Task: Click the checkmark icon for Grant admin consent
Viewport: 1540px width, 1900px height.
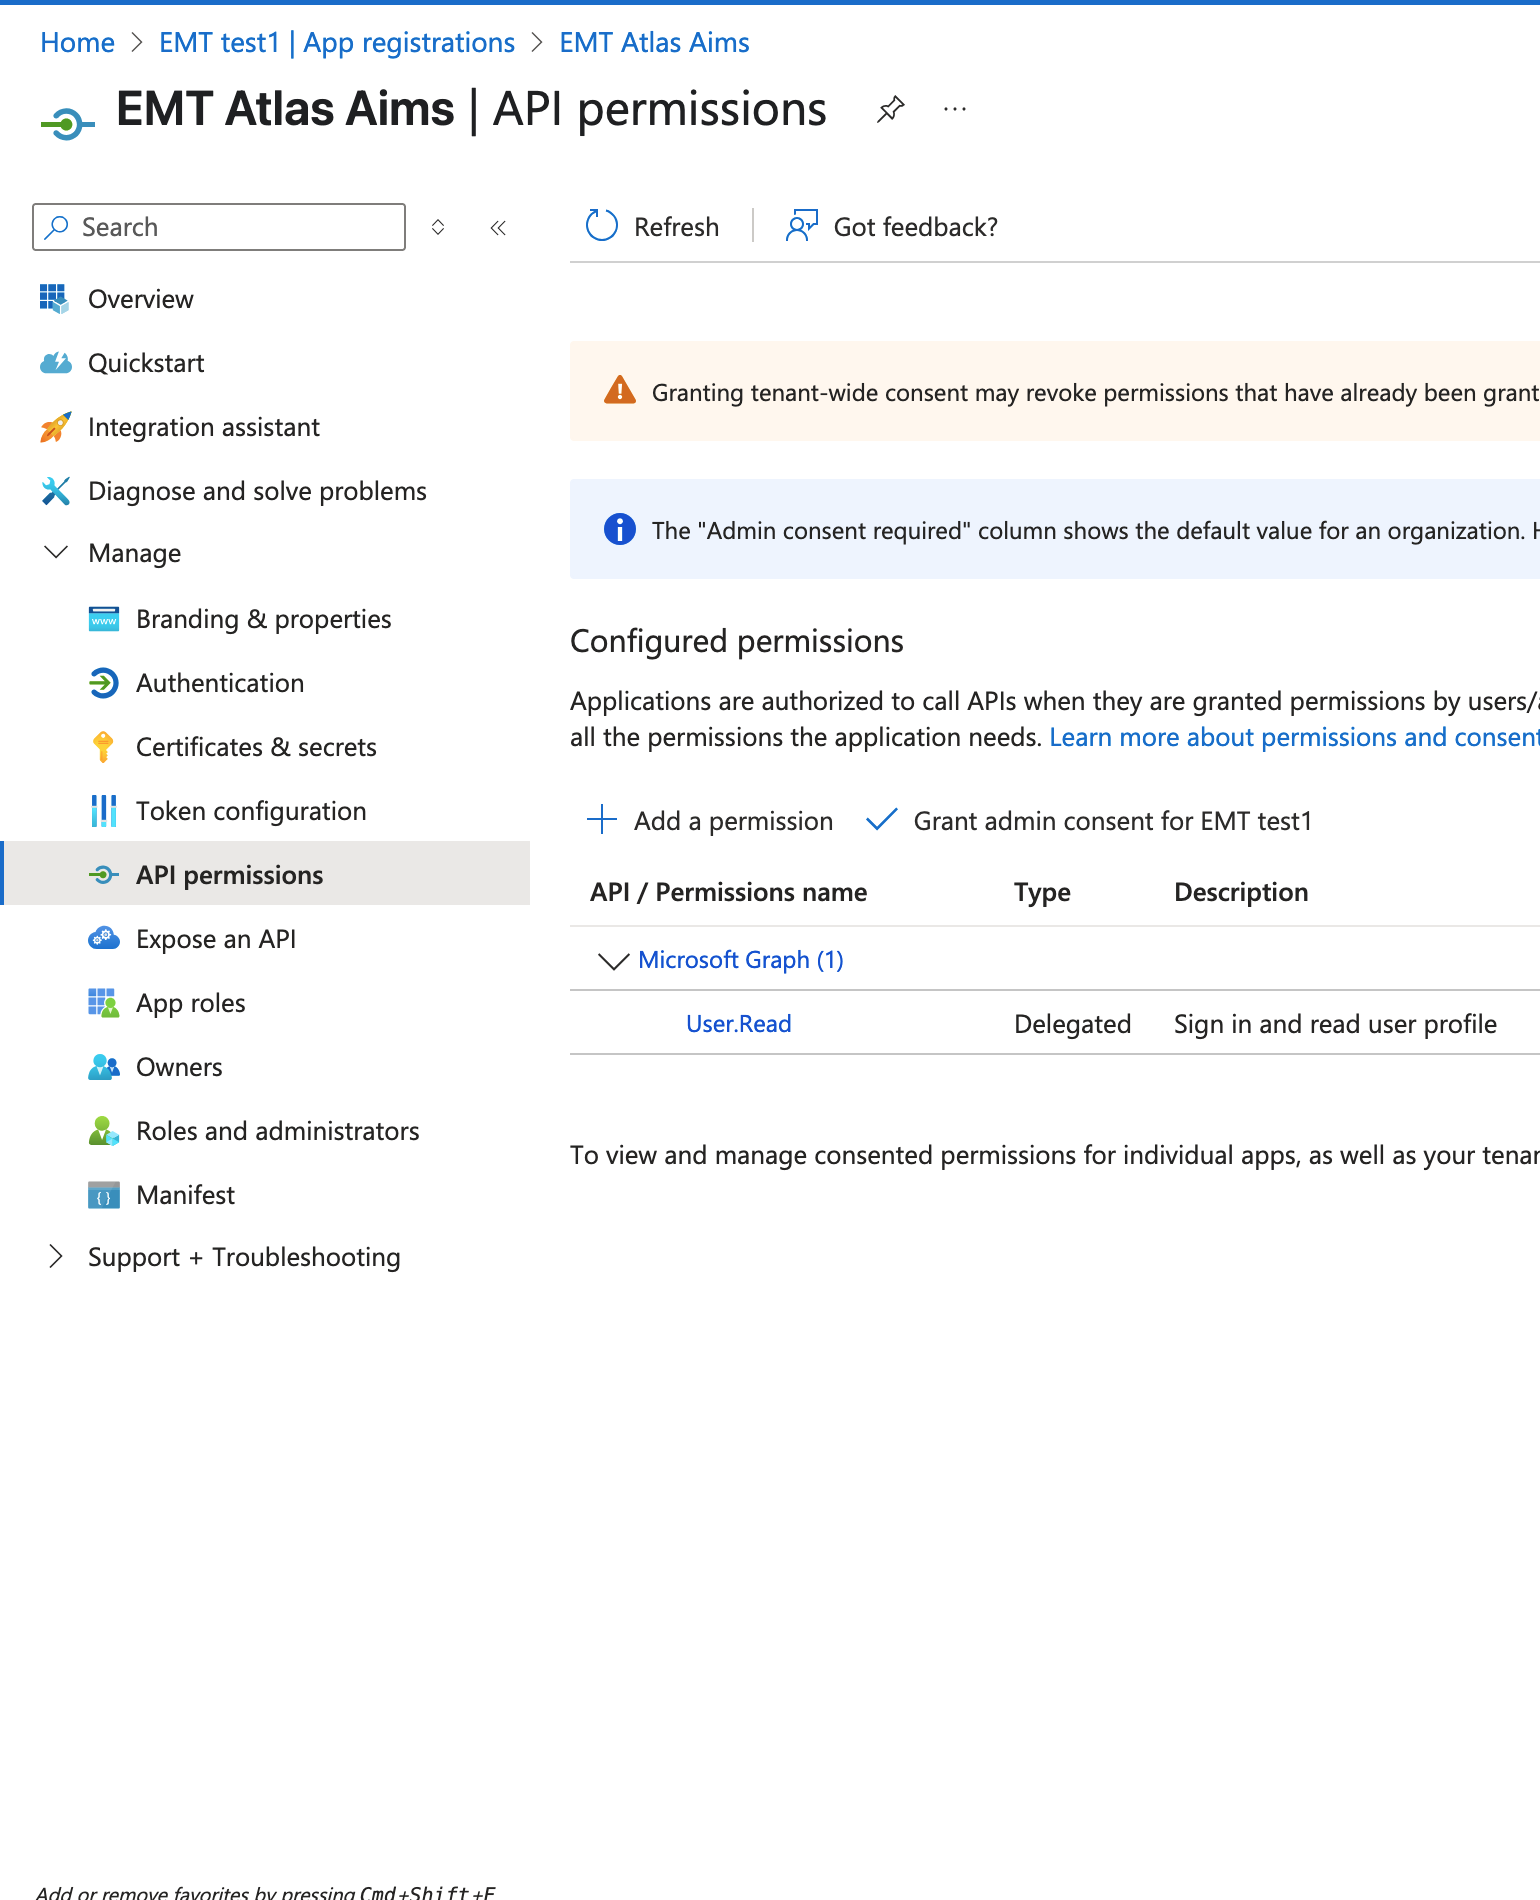Action: pos(881,820)
